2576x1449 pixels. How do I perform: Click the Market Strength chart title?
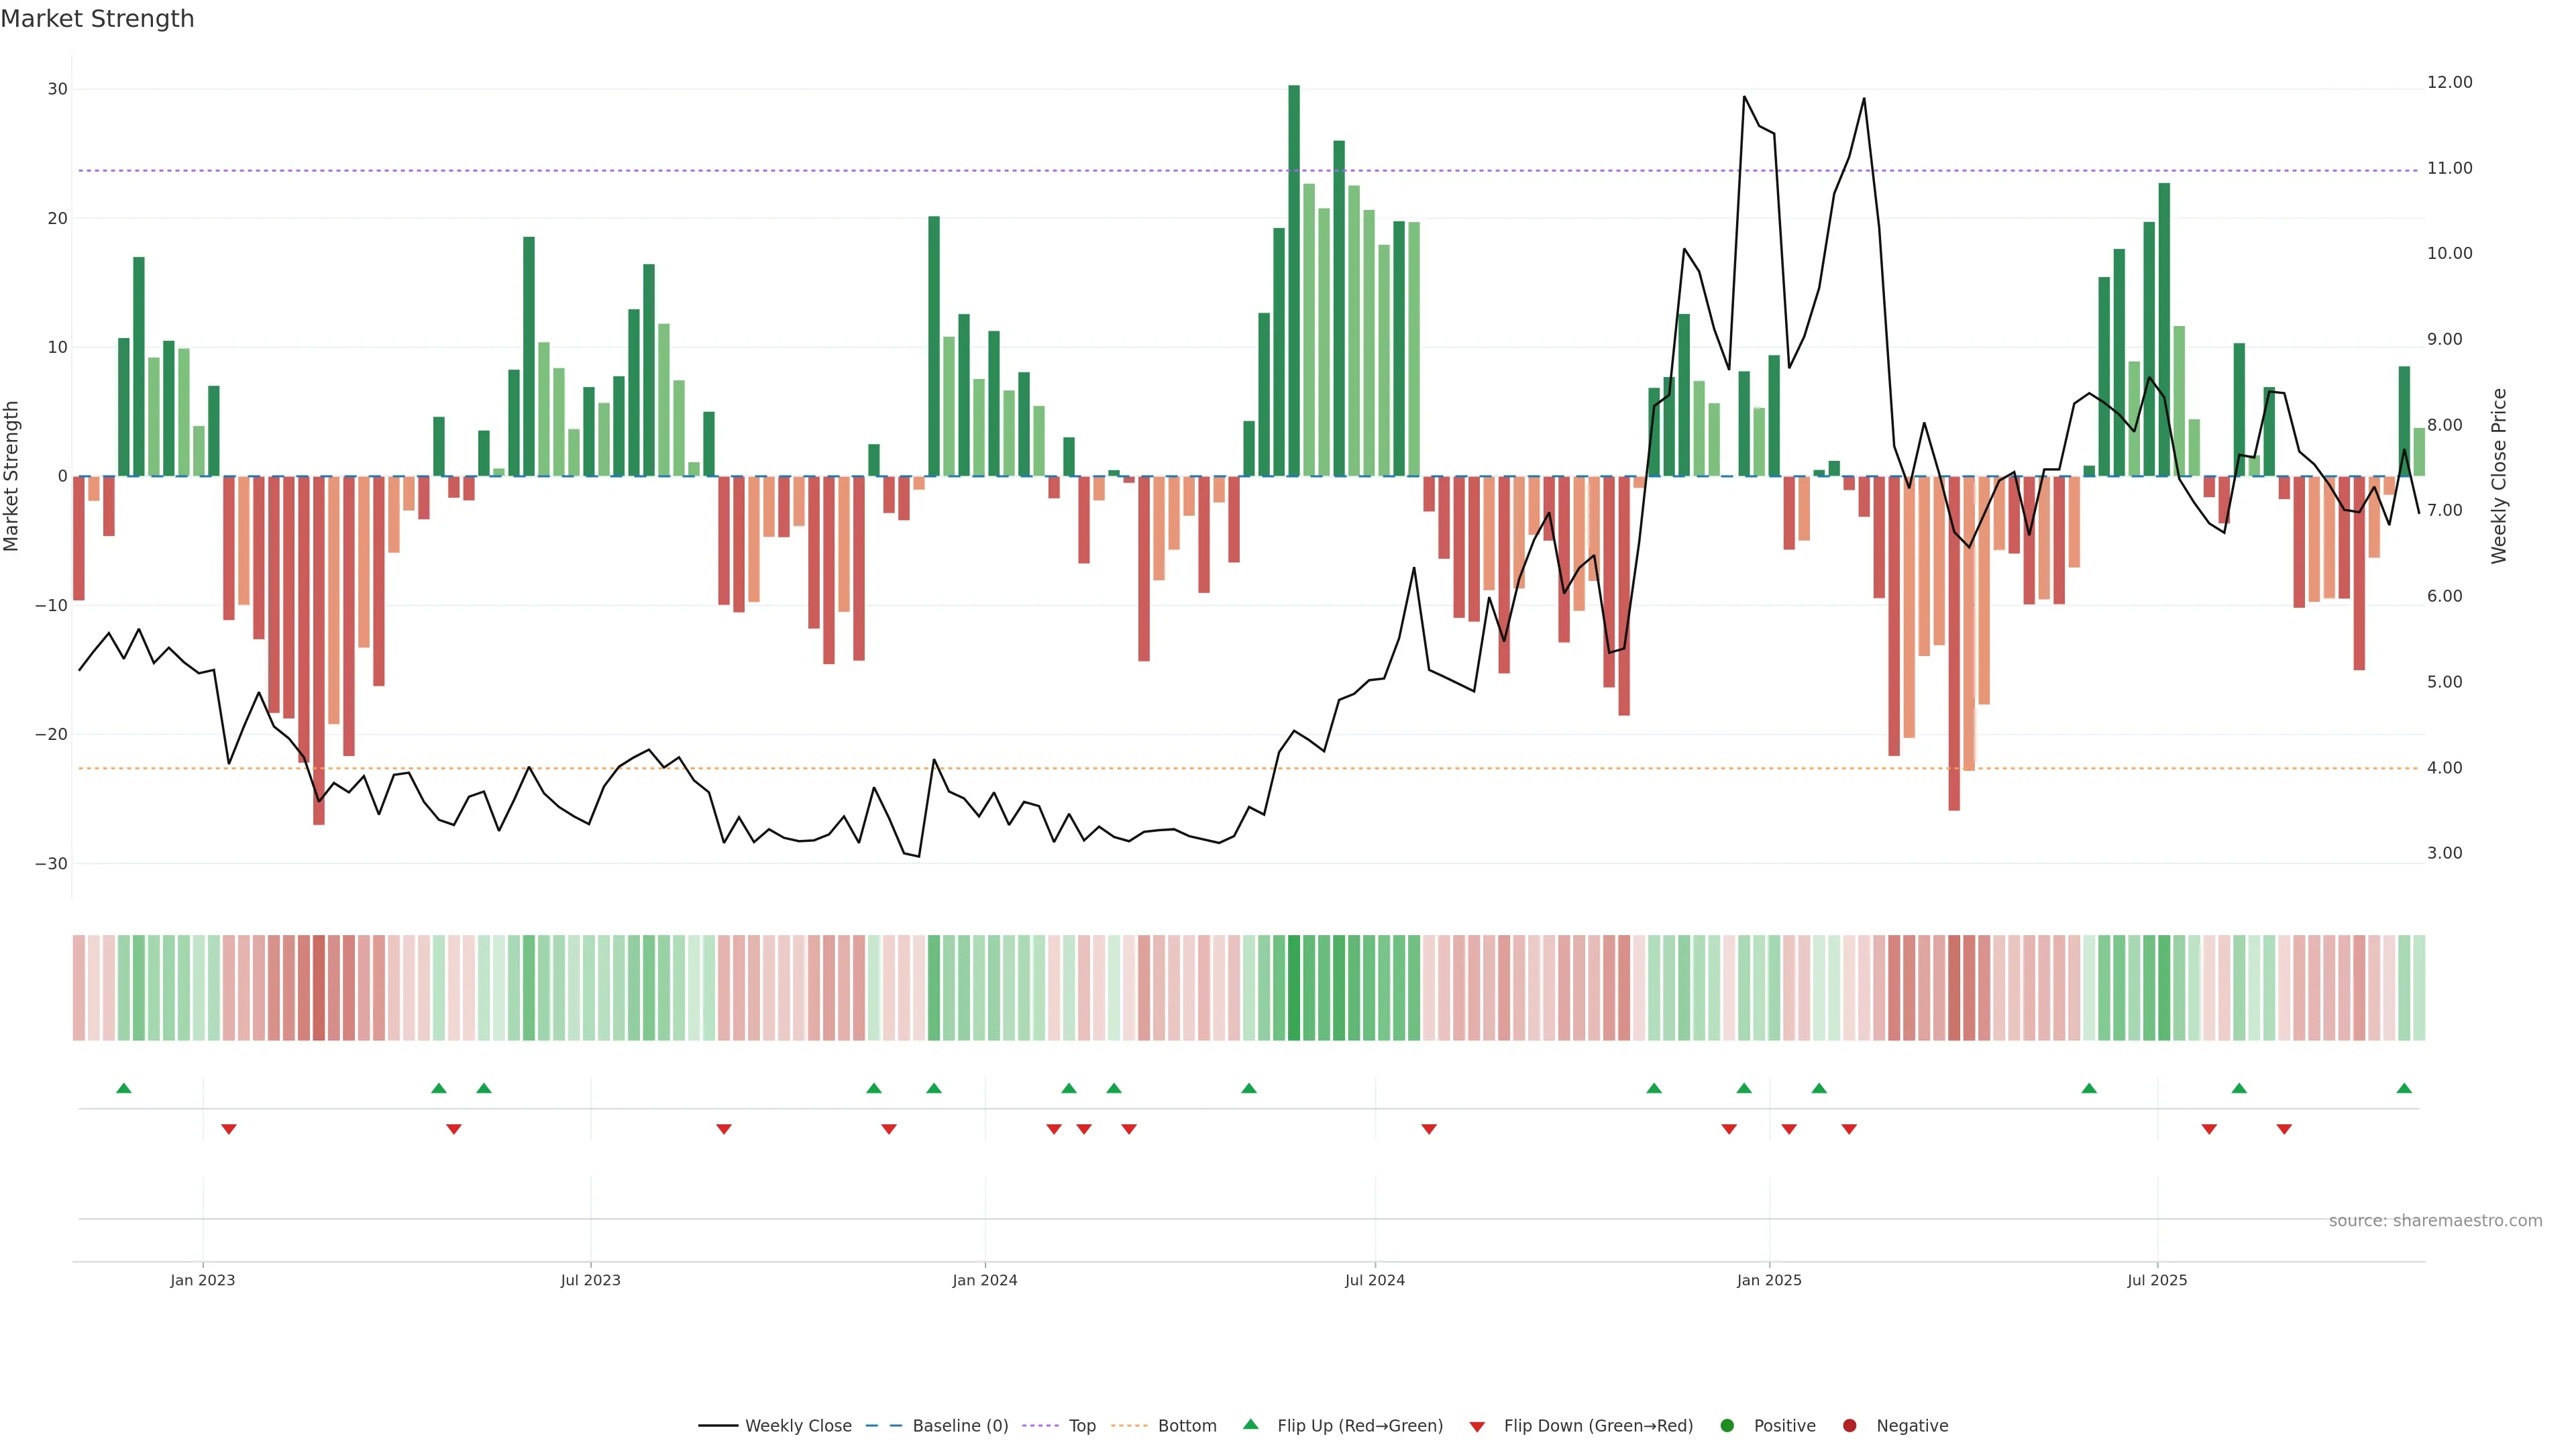point(97,19)
